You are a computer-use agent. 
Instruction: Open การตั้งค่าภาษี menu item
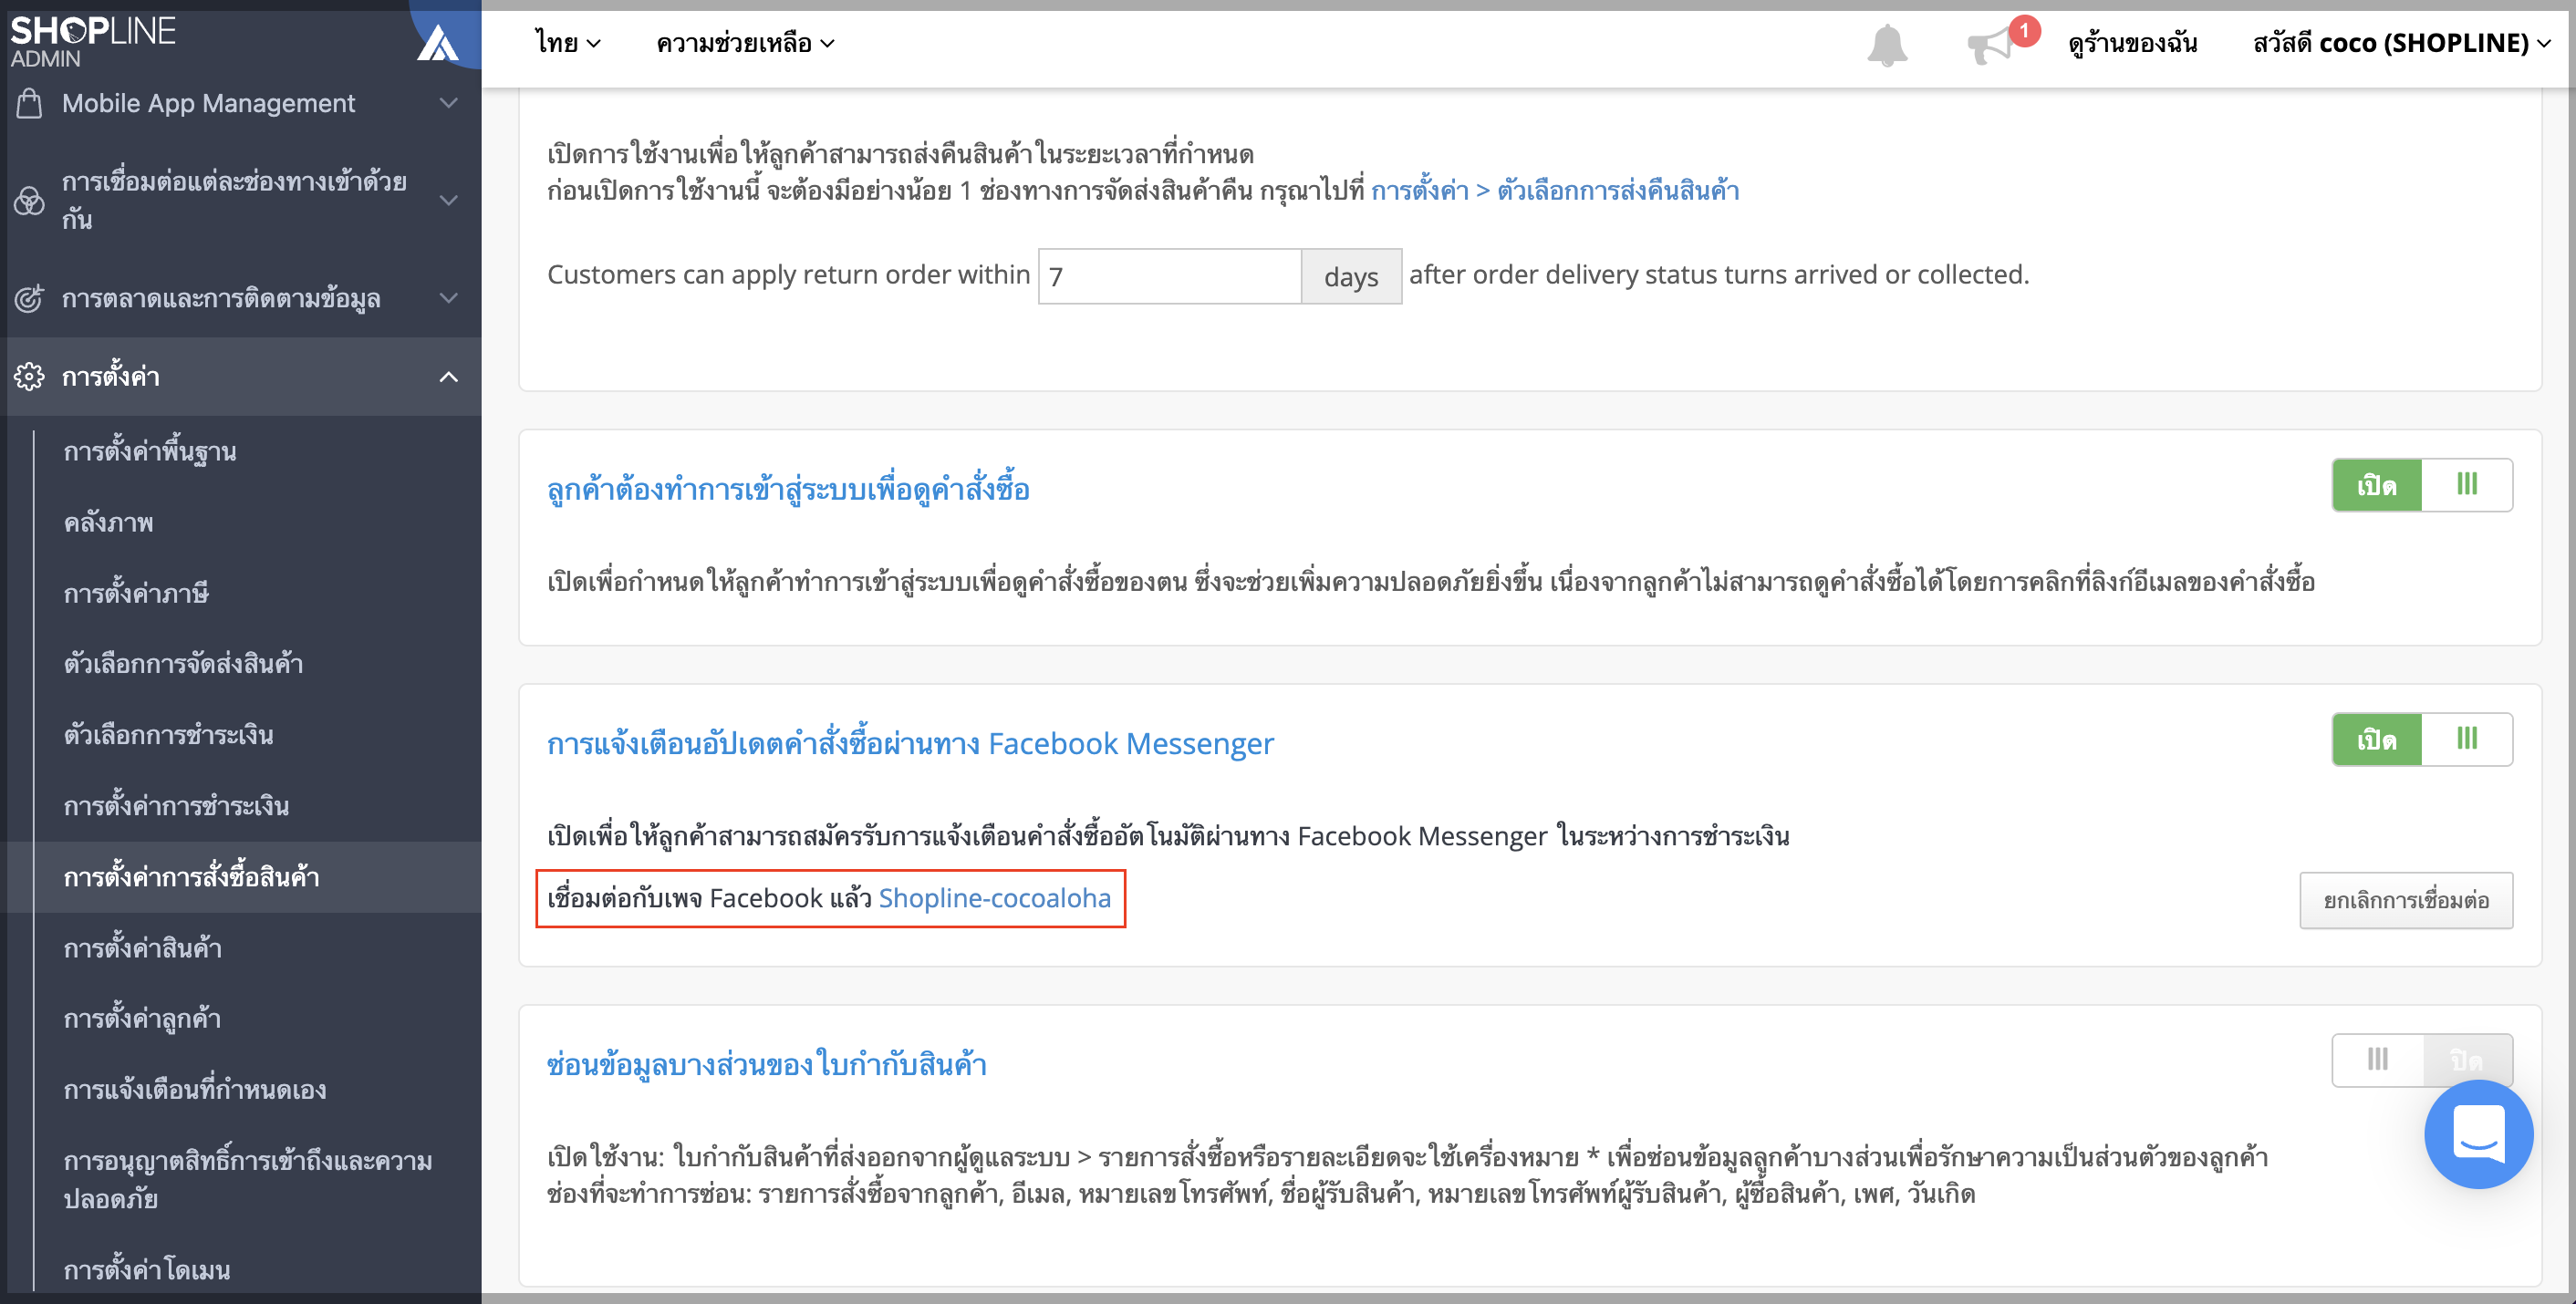click(x=136, y=593)
